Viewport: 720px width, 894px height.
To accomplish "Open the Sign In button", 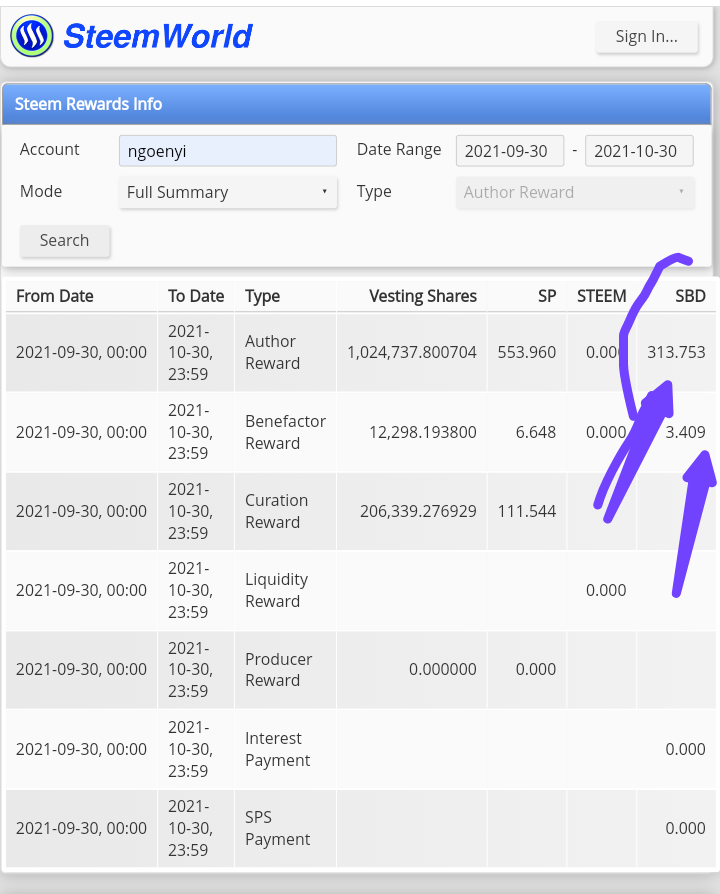I will coord(646,37).
